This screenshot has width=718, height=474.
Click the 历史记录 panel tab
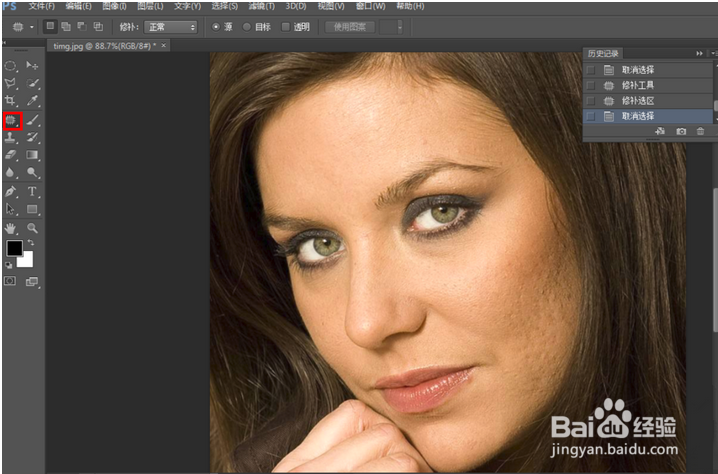click(603, 54)
